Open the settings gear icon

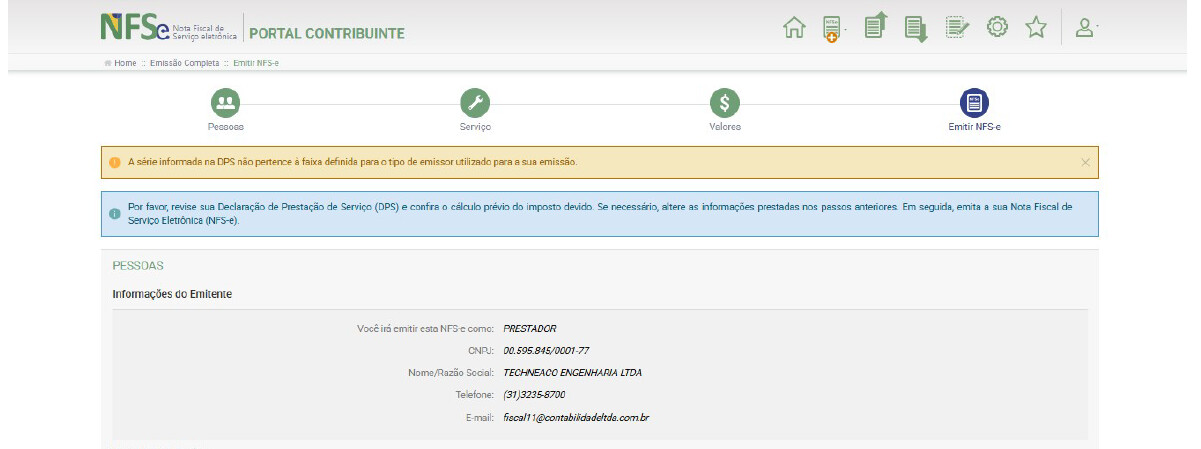[x=997, y=28]
